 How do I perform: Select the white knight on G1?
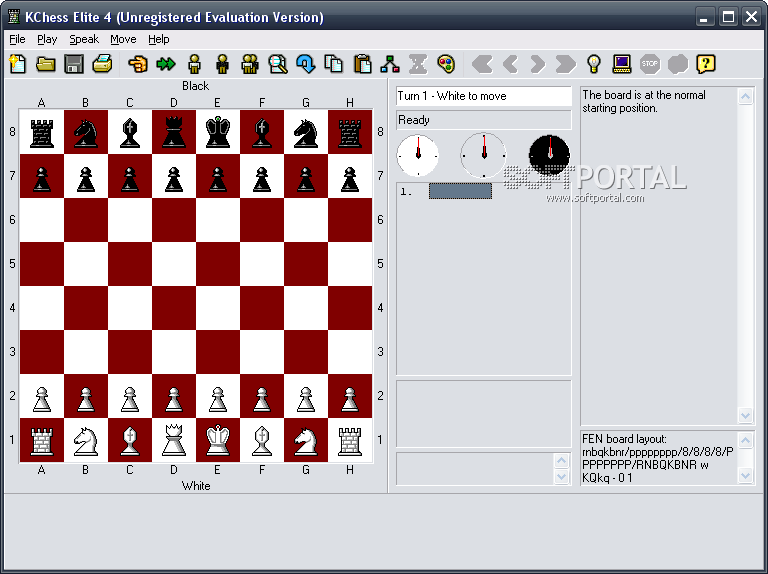click(306, 440)
